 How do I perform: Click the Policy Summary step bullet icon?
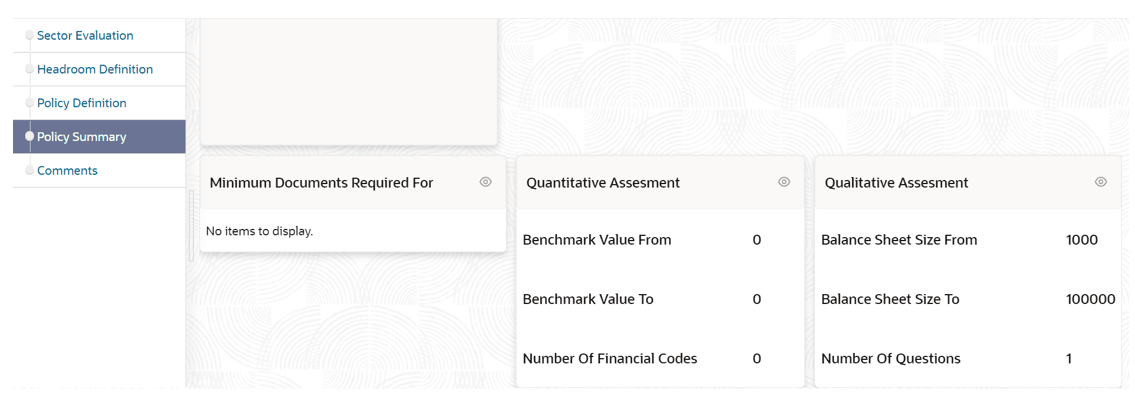point(29,136)
